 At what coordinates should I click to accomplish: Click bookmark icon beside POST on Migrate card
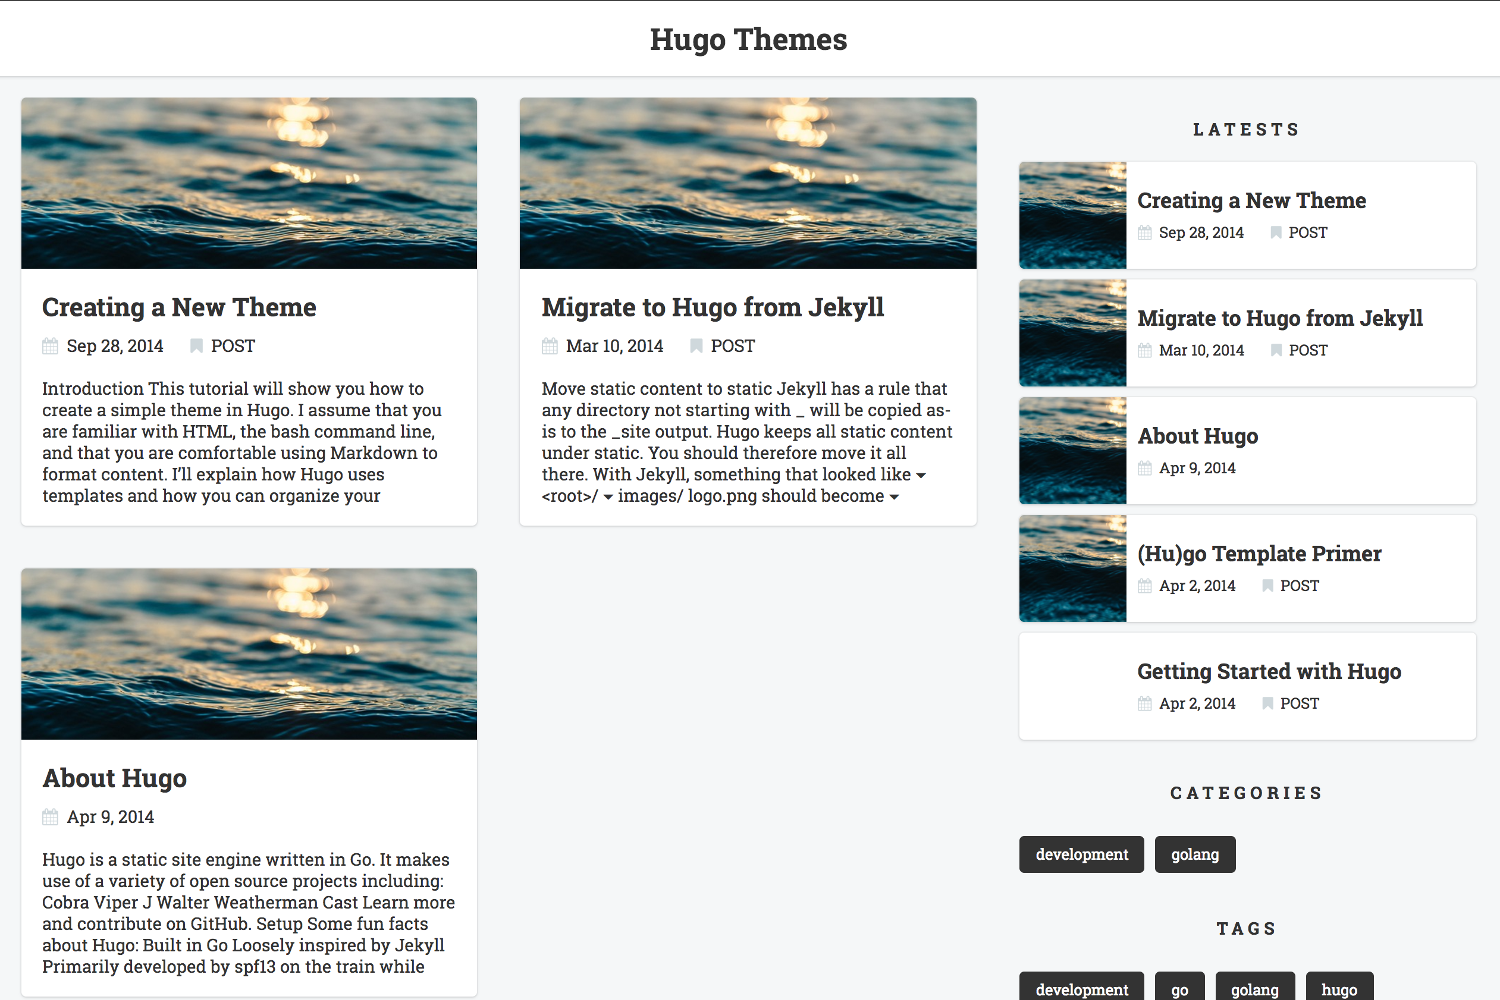696,346
